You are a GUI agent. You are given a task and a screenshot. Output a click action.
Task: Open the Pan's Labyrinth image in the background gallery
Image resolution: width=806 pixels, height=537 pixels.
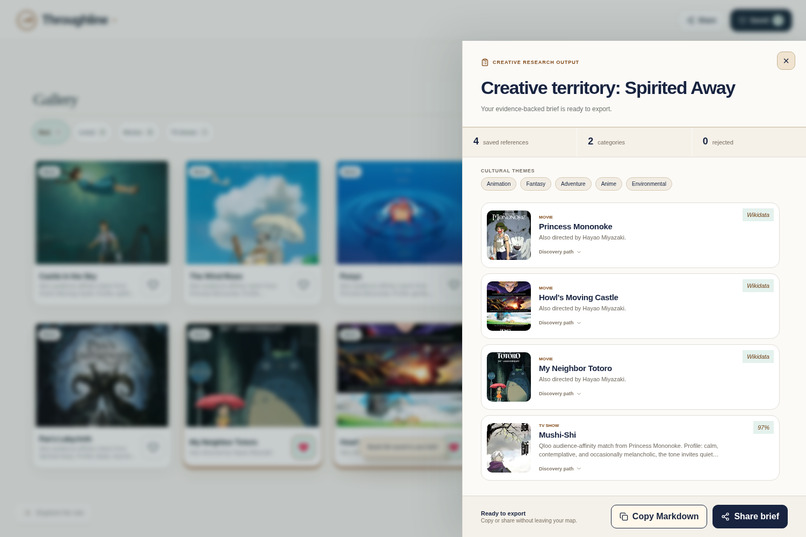tap(102, 375)
